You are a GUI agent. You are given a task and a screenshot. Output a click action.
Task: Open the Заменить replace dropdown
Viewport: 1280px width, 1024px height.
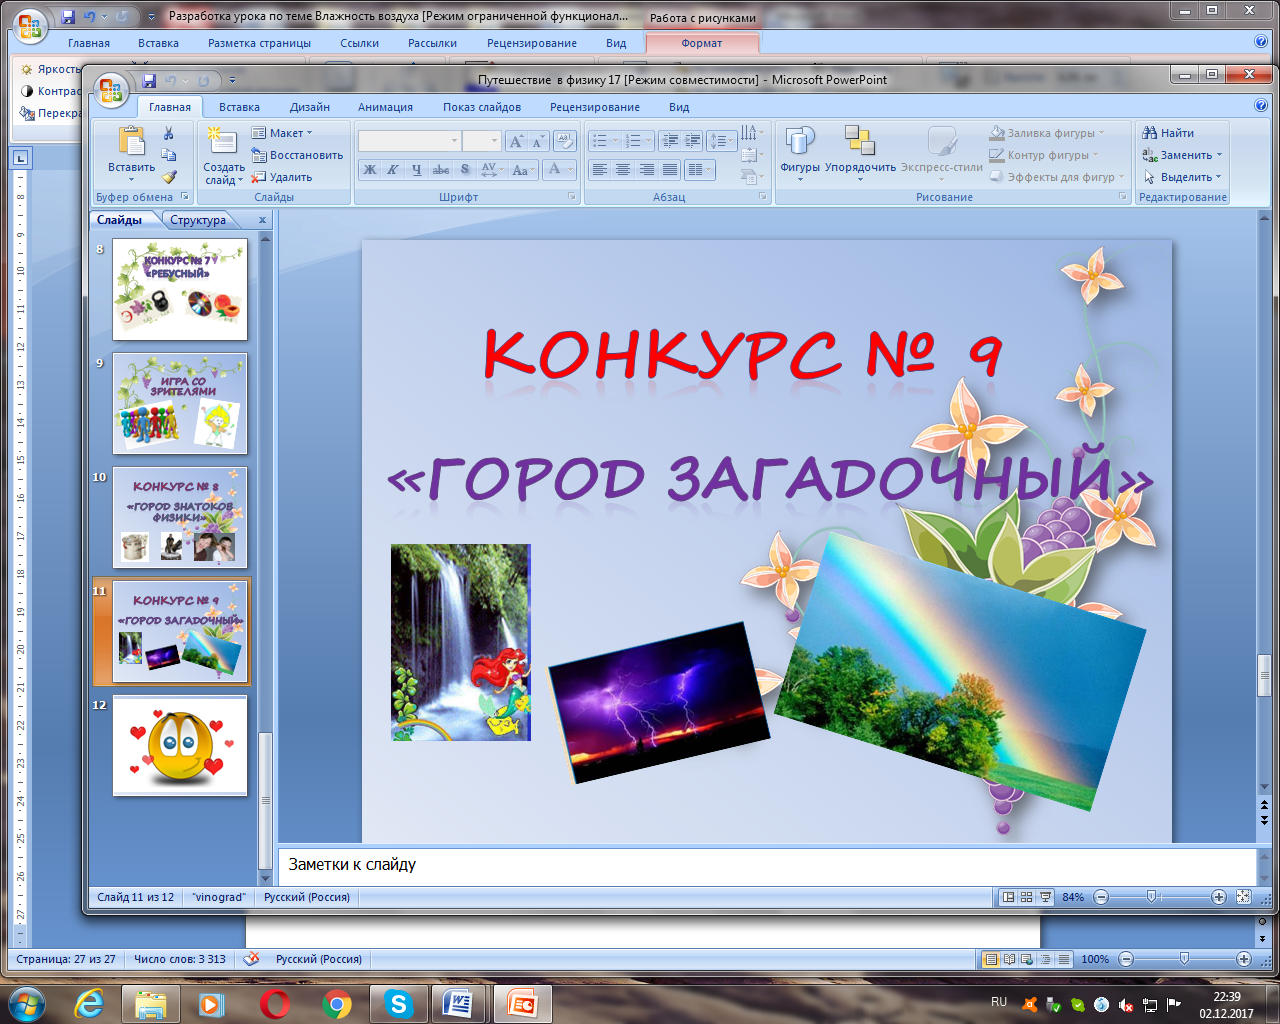(1182, 155)
